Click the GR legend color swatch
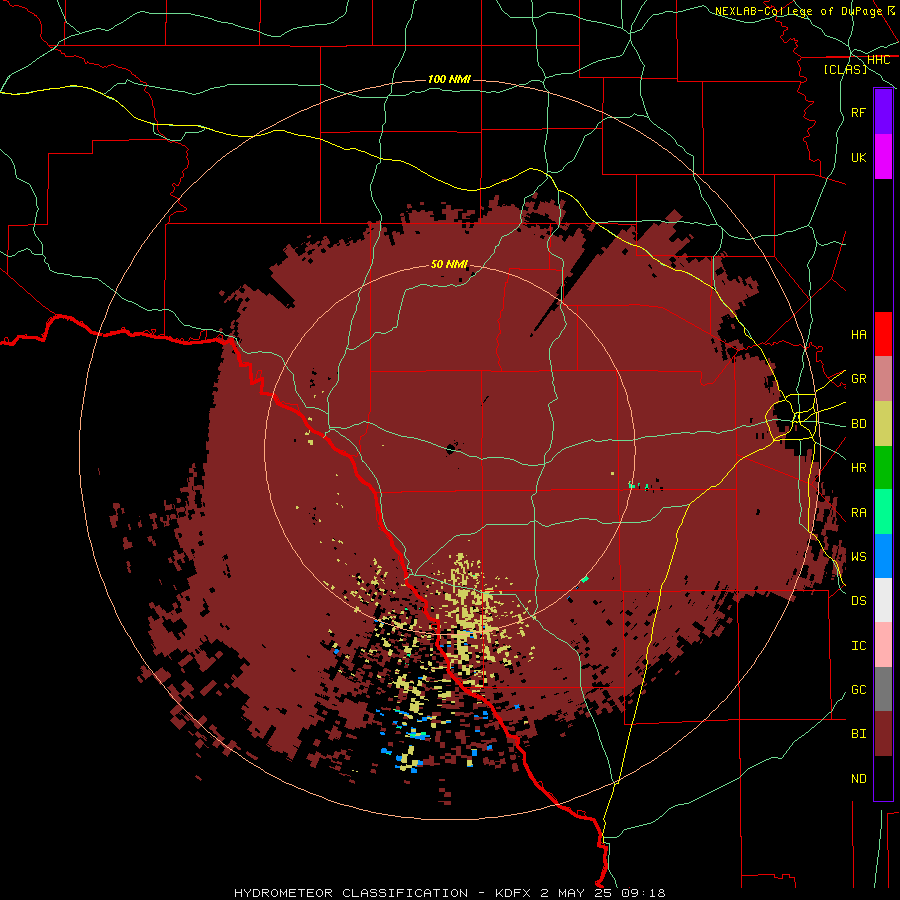 point(883,379)
